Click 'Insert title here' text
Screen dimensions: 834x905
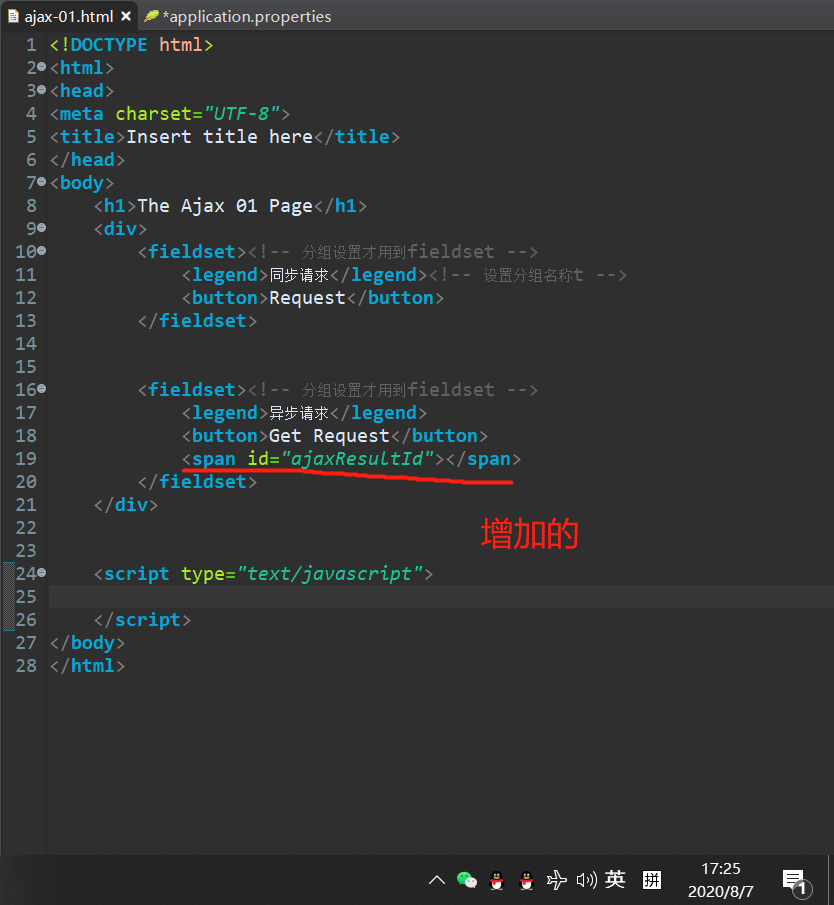pyautogui.click(x=219, y=137)
